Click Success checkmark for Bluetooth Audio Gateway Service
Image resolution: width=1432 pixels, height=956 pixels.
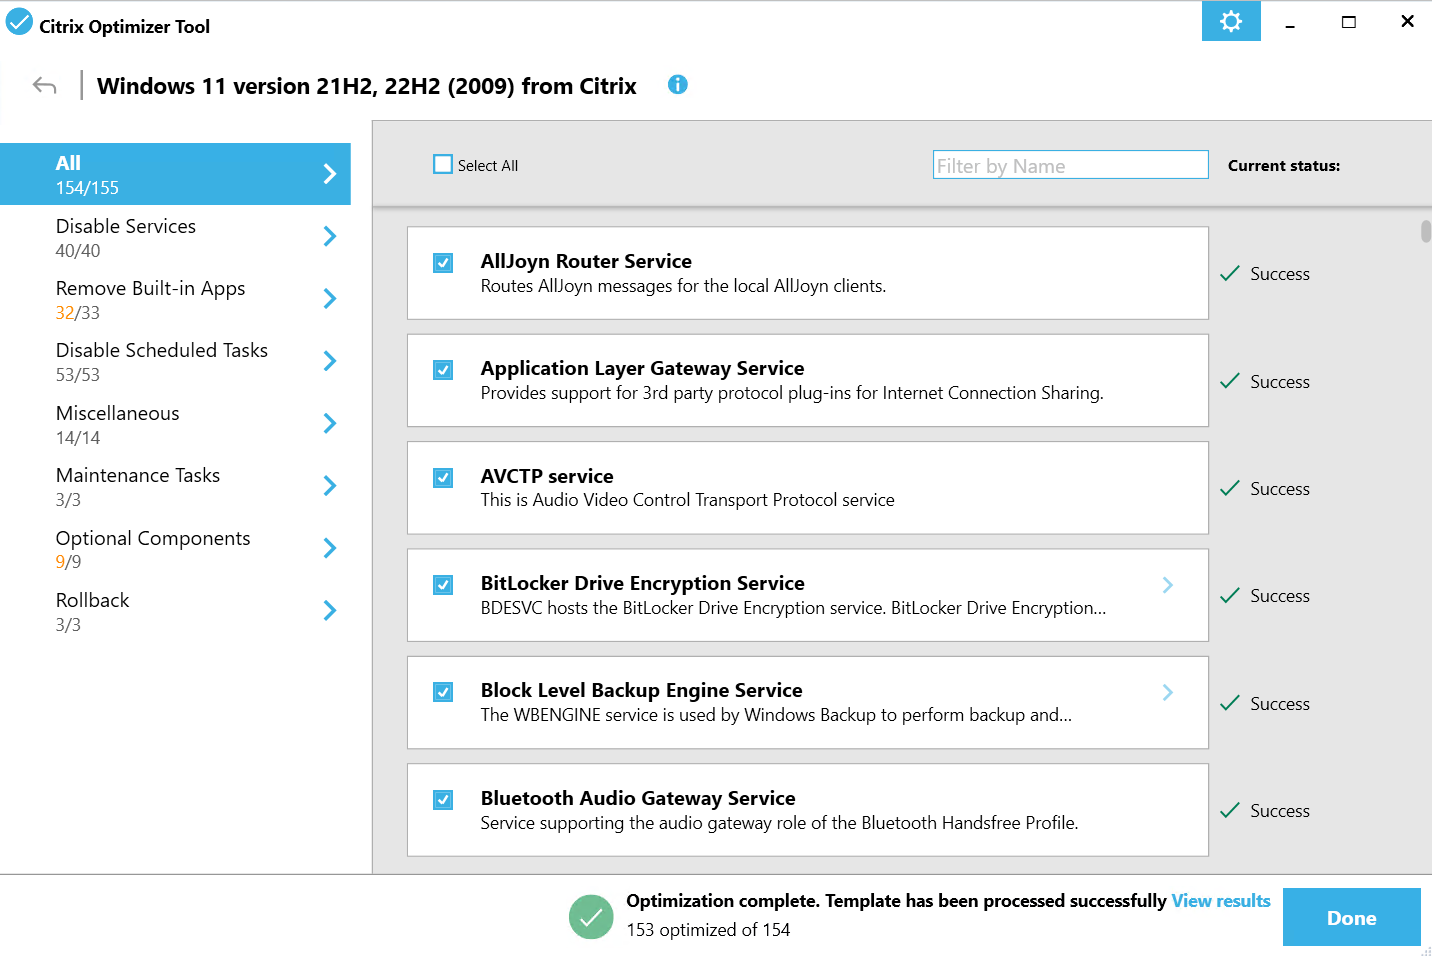pyautogui.click(x=1230, y=810)
